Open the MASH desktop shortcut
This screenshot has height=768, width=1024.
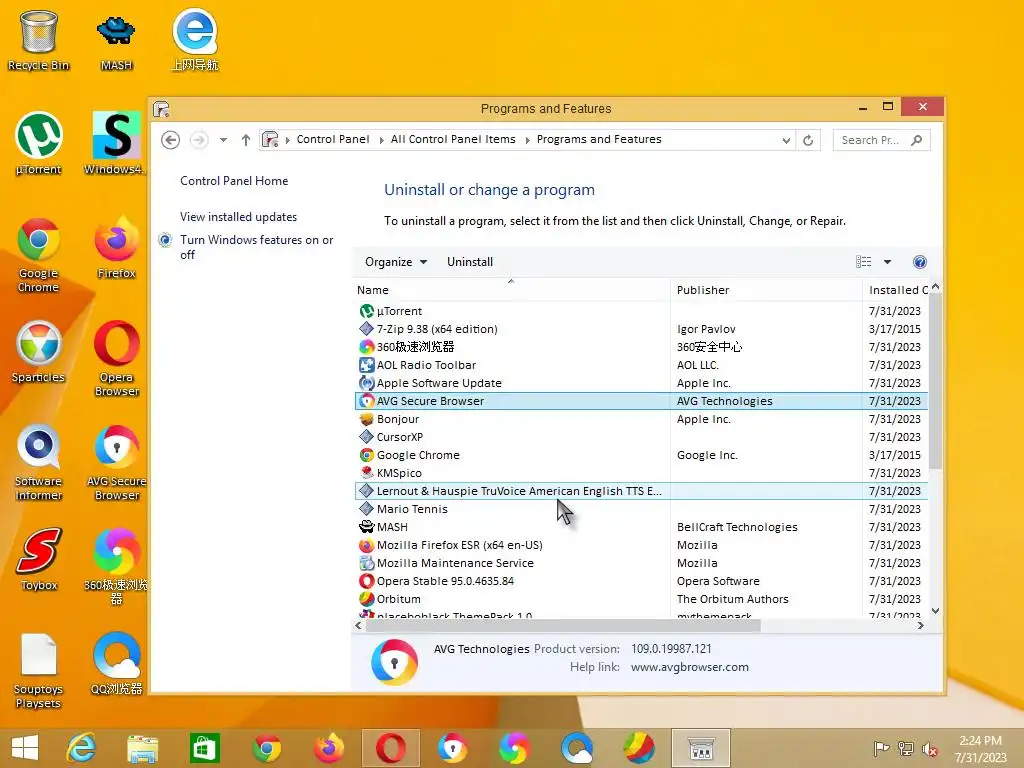coord(116,40)
